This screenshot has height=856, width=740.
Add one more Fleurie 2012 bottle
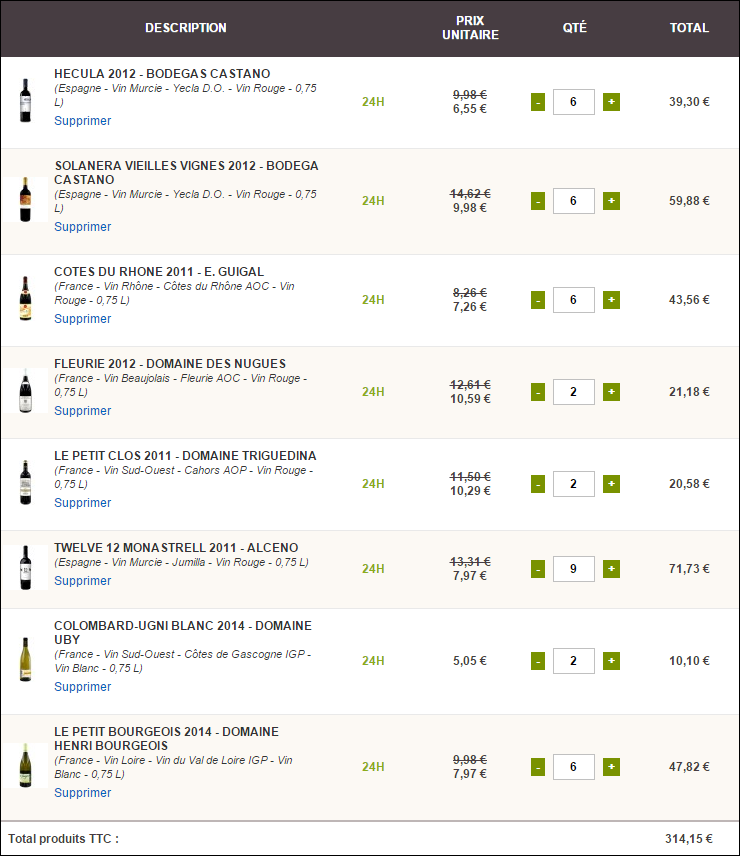(611, 392)
